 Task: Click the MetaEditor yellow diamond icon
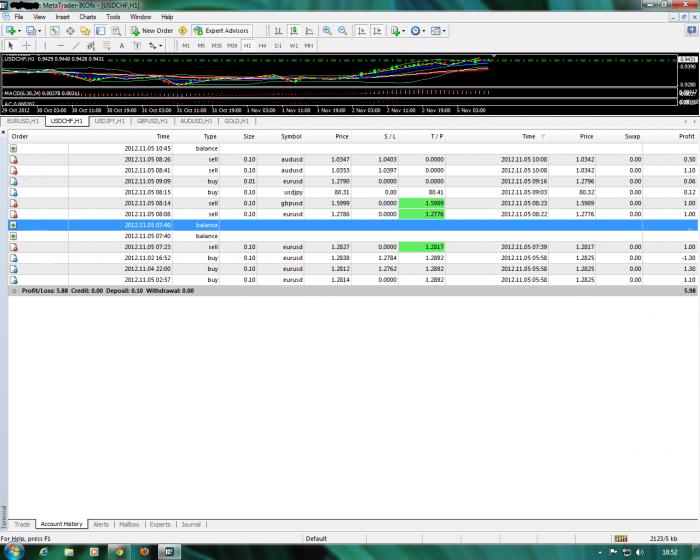click(183, 31)
